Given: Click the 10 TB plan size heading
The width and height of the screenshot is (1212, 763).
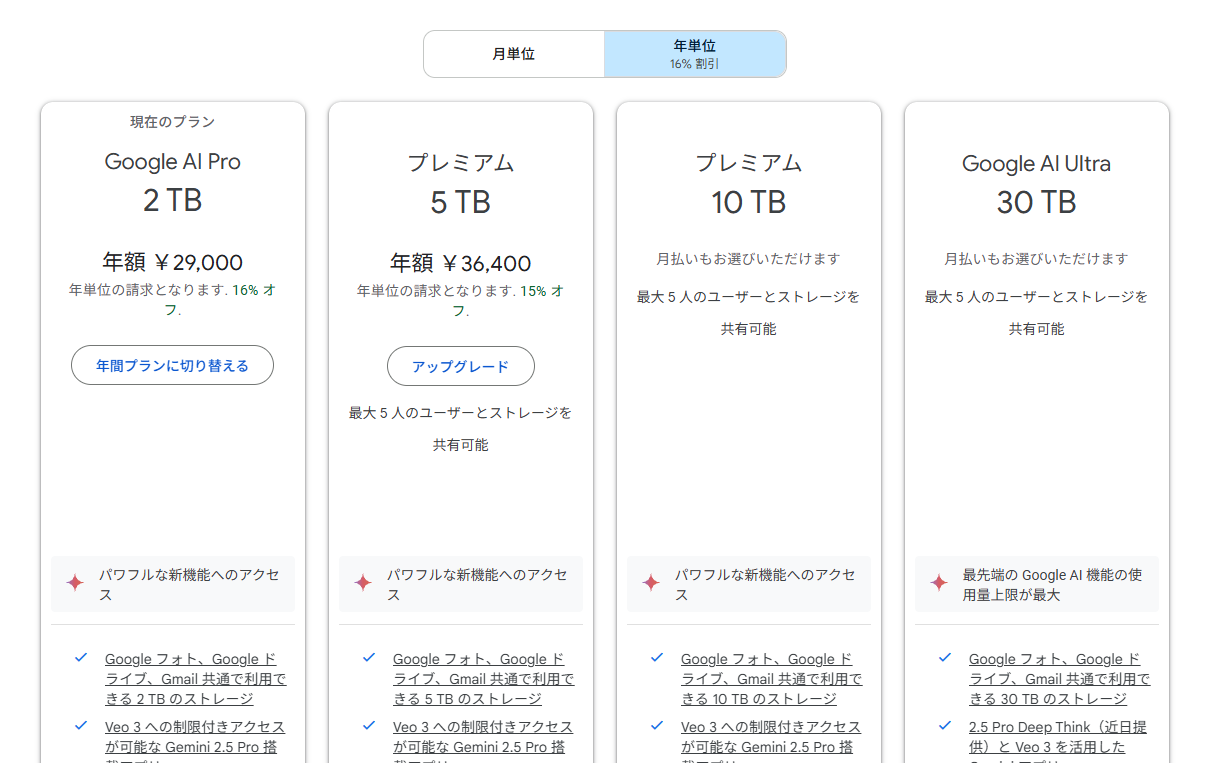Looking at the screenshot, I should 749,202.
